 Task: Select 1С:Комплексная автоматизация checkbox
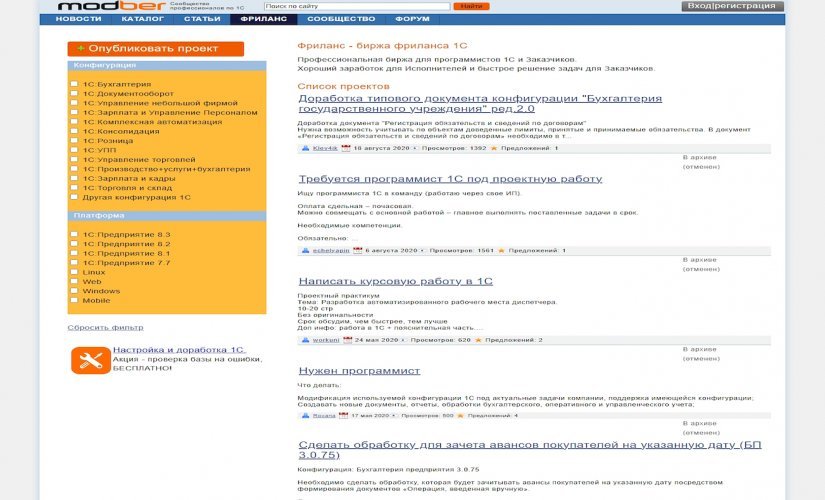click(74, 122)
